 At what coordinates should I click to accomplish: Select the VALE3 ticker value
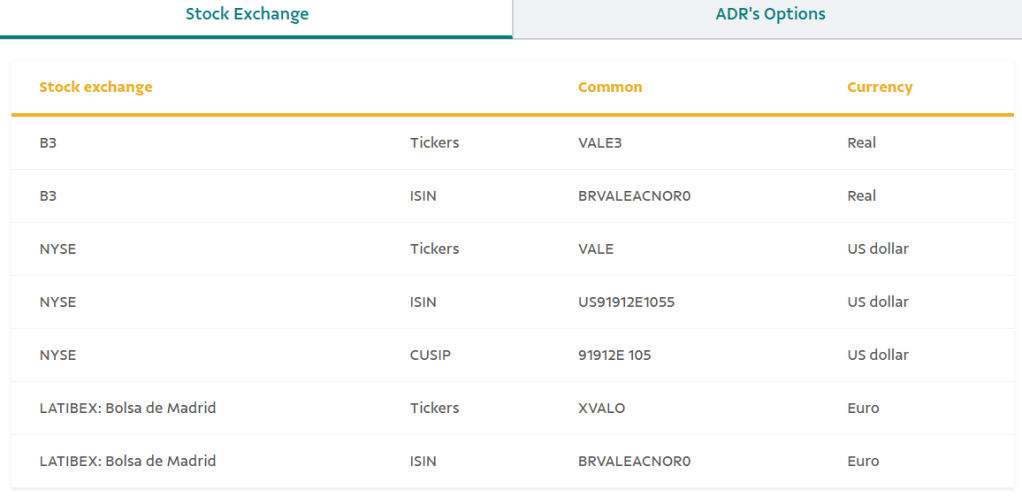[x=600, y=143]
